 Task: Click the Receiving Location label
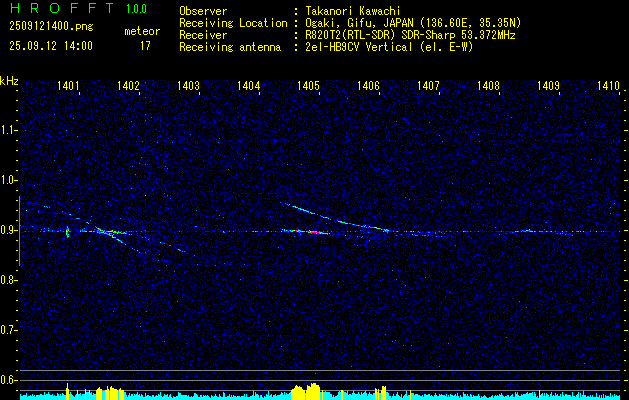(x=233, y=23)
